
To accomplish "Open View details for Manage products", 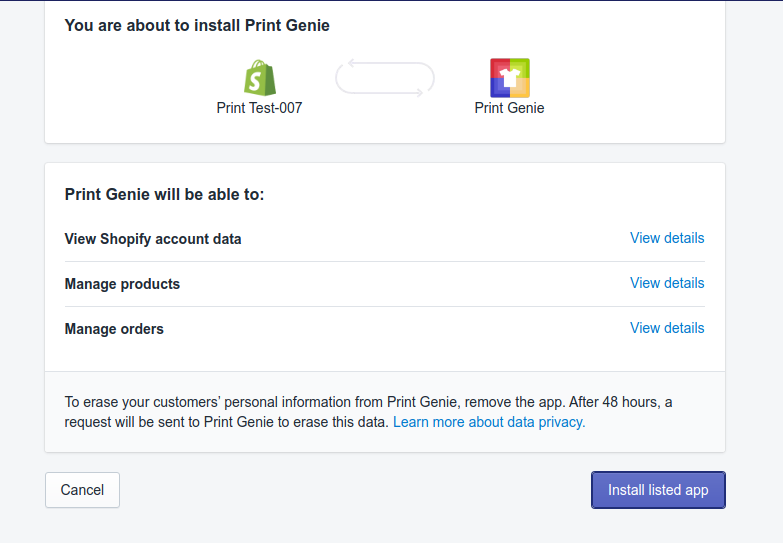I will [667, 283].
